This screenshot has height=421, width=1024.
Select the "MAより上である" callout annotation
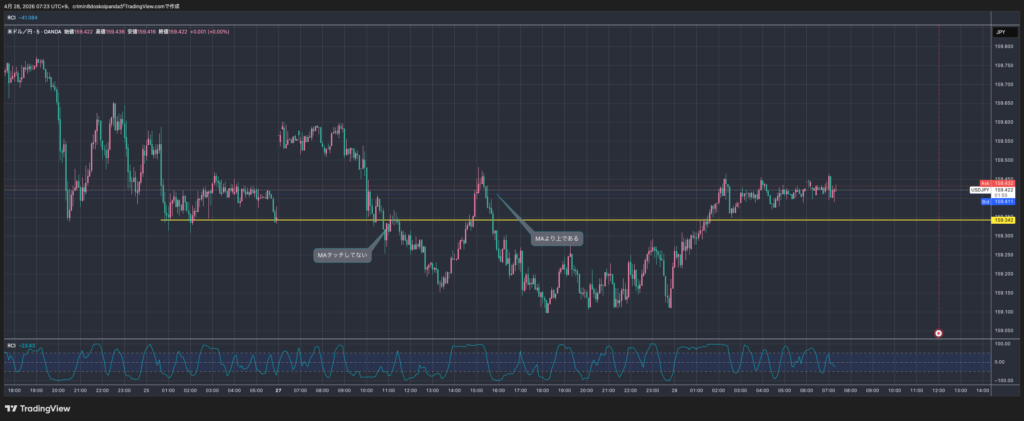click(x=556, y=239)
